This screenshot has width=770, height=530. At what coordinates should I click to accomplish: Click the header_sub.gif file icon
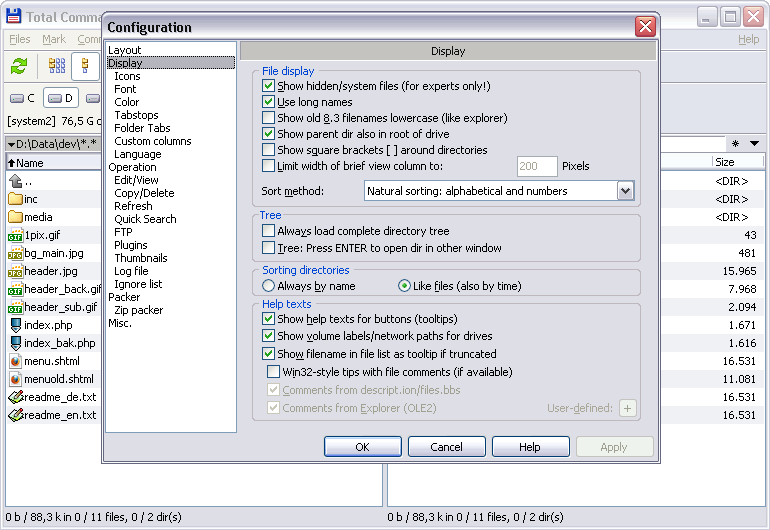tap(16, 307)
